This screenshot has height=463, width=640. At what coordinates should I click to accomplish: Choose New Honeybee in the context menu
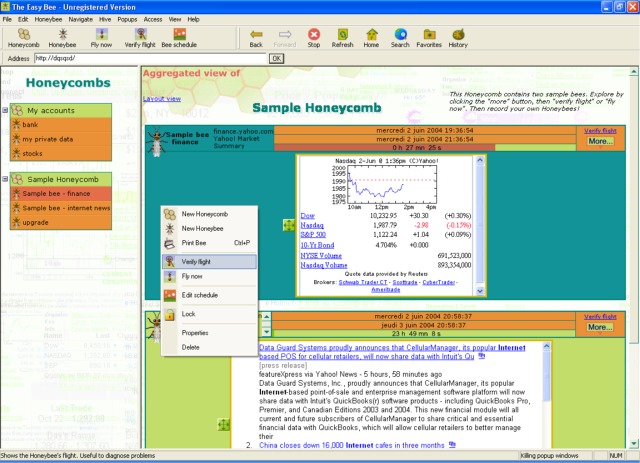pos(209,229)
